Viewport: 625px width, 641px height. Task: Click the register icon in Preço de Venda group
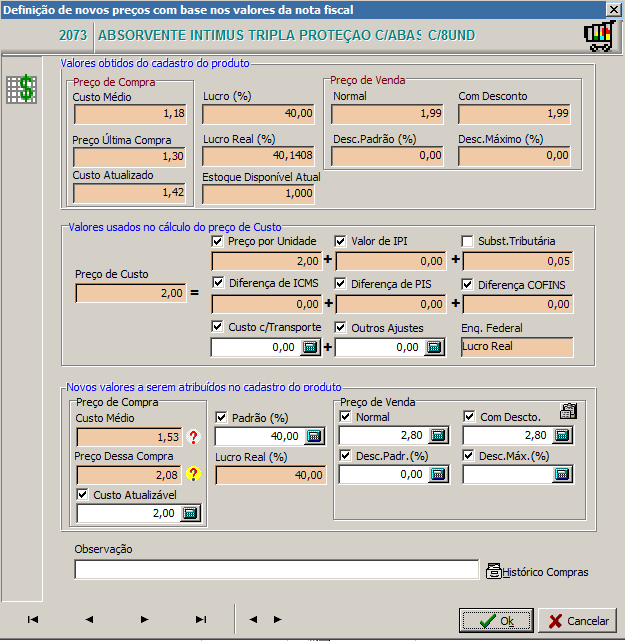[x=568, y=411]
